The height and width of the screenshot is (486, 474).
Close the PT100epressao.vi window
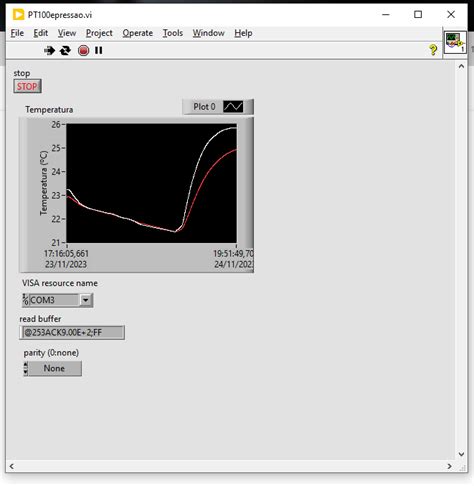tap(451, 14)
